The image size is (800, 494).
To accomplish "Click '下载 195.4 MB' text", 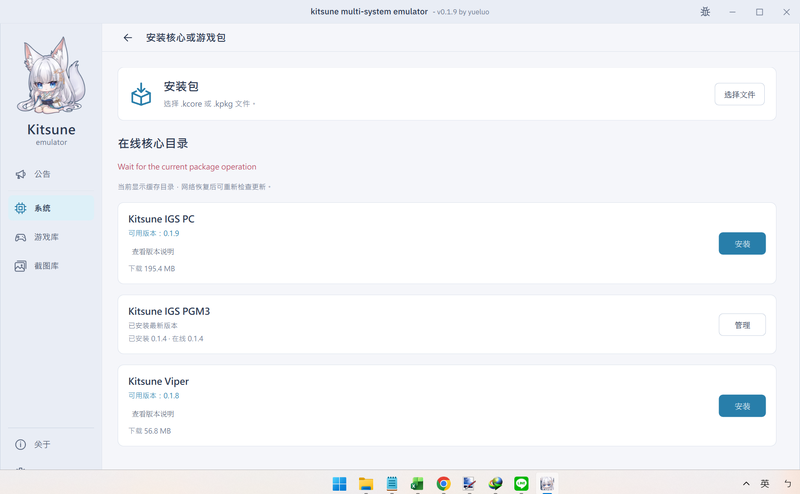I will tap(152, 268).
